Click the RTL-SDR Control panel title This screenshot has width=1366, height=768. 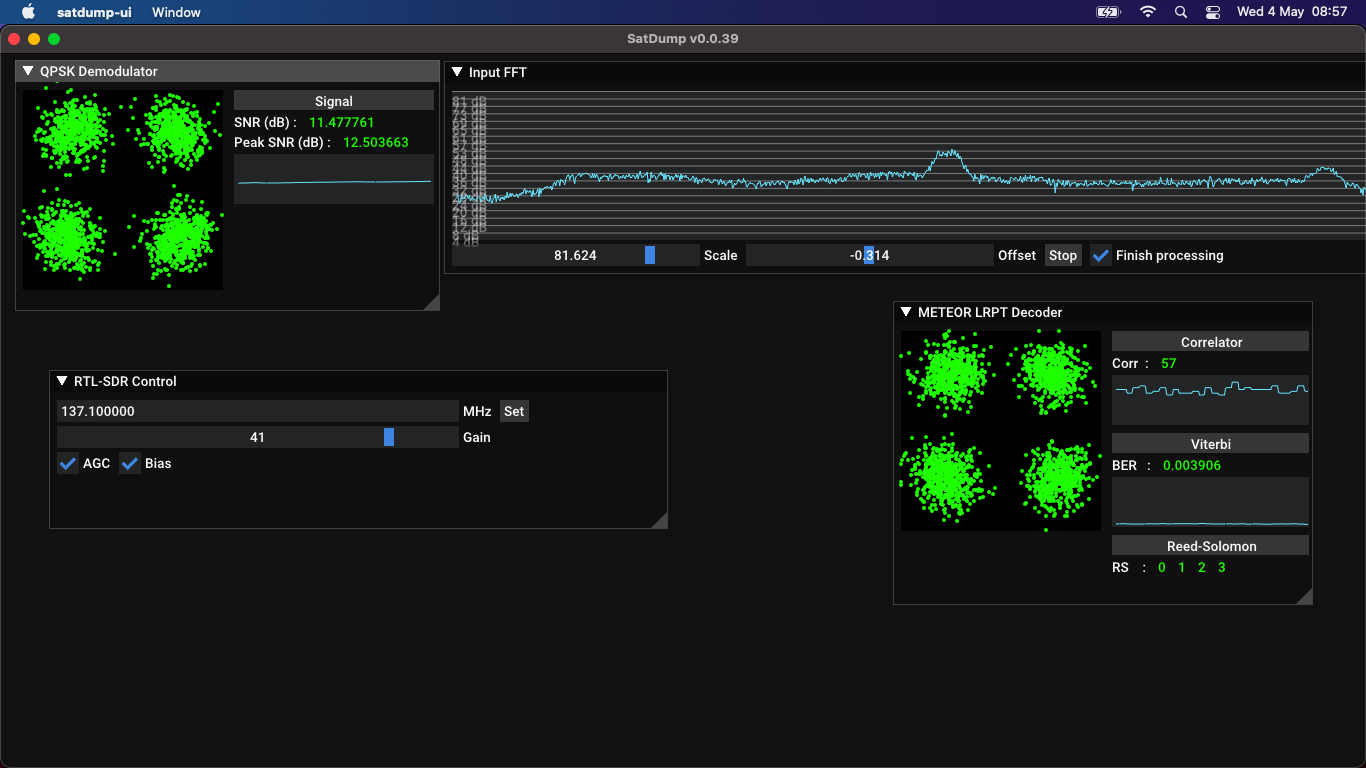click(x=125, y=381)
